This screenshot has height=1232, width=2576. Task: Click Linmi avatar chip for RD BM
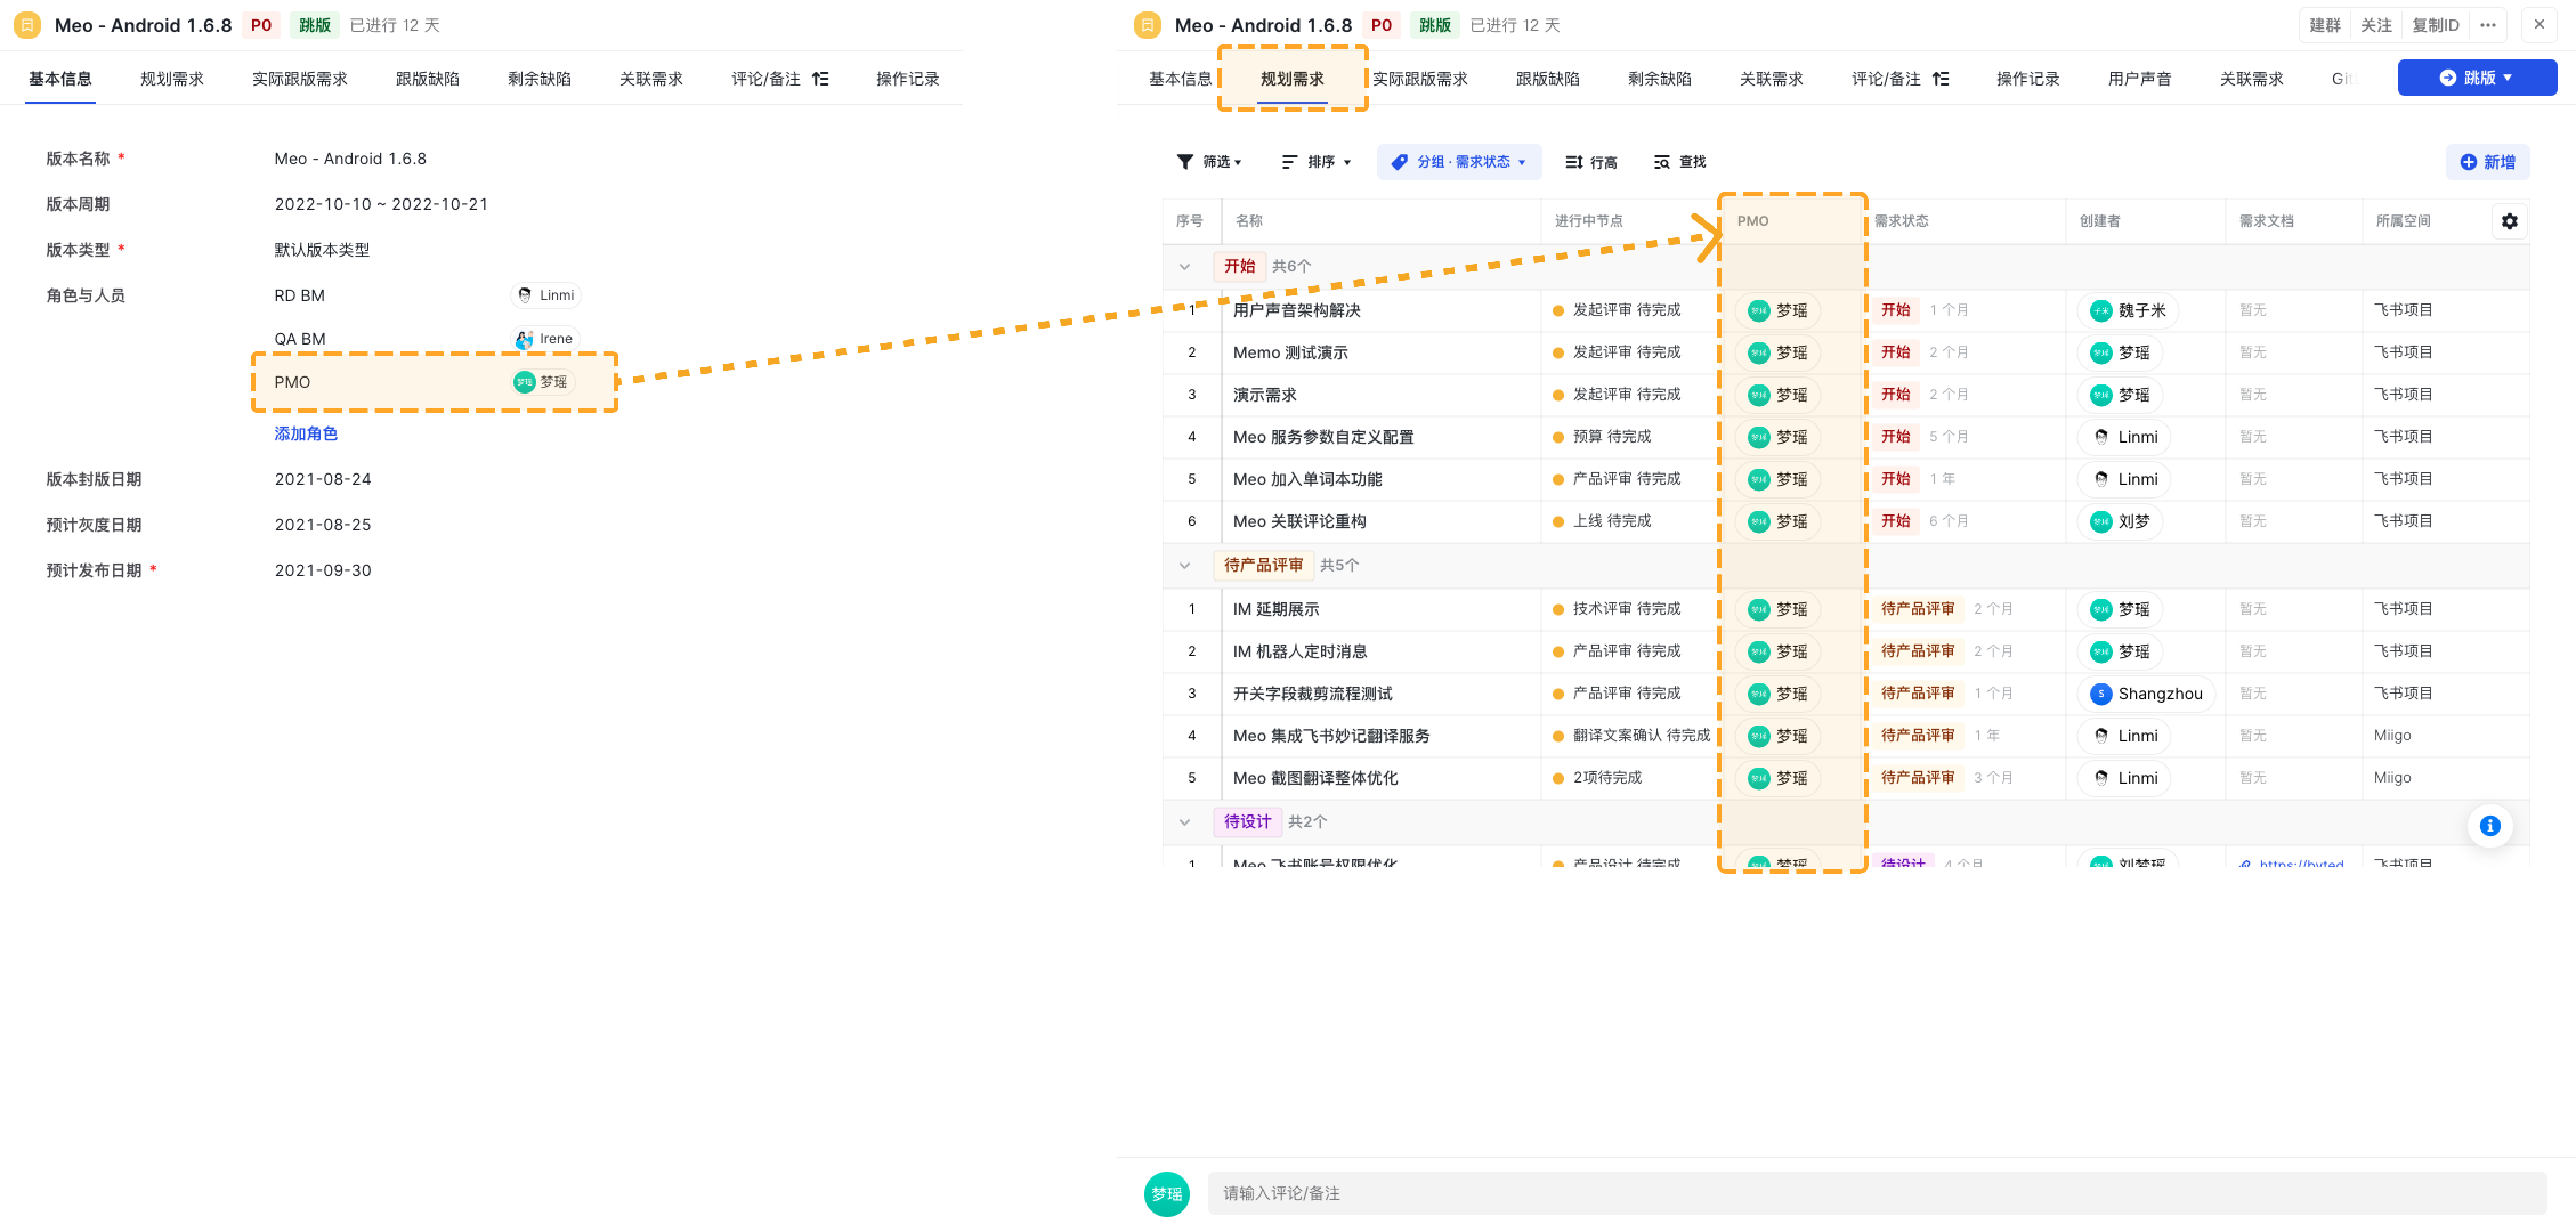click(546, 295)
